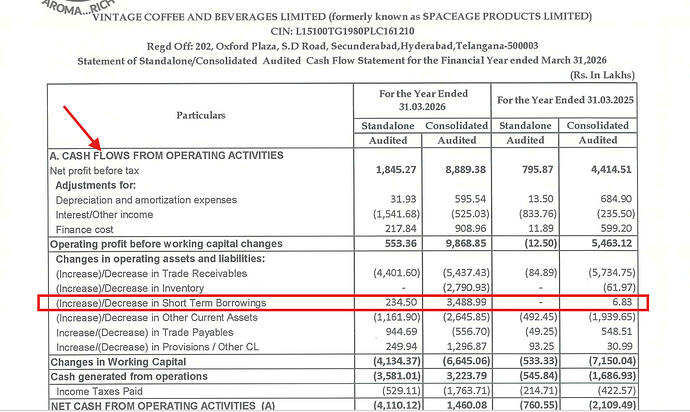Select the Income Taxes Paid label
Image resolution: width=690 pixels, height=412 pixels.
(x=99, y=391)
